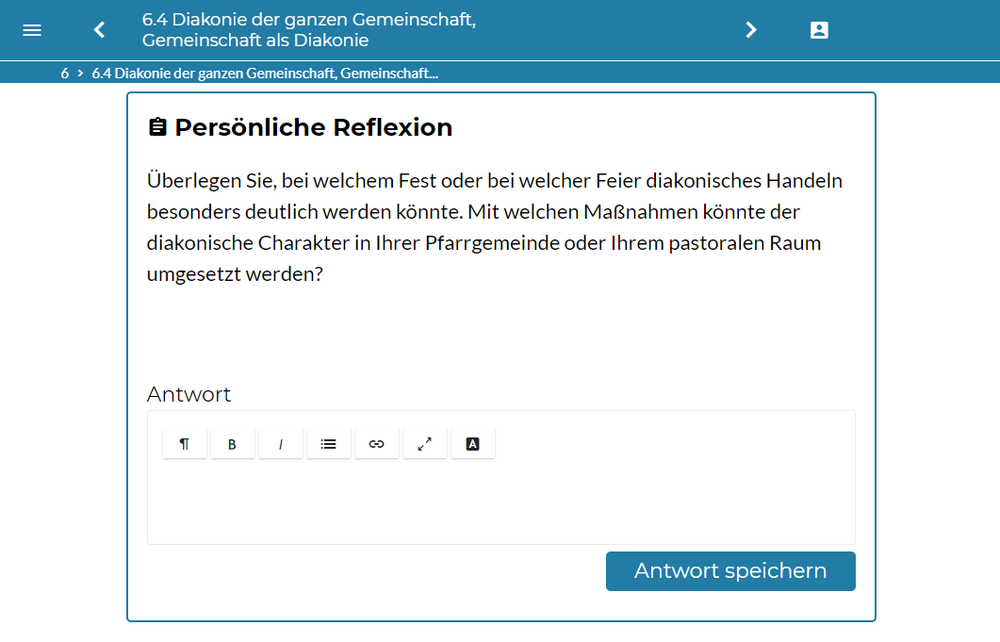
Task: Toggle bold formatting in the editor
Action: coord(232,444)
